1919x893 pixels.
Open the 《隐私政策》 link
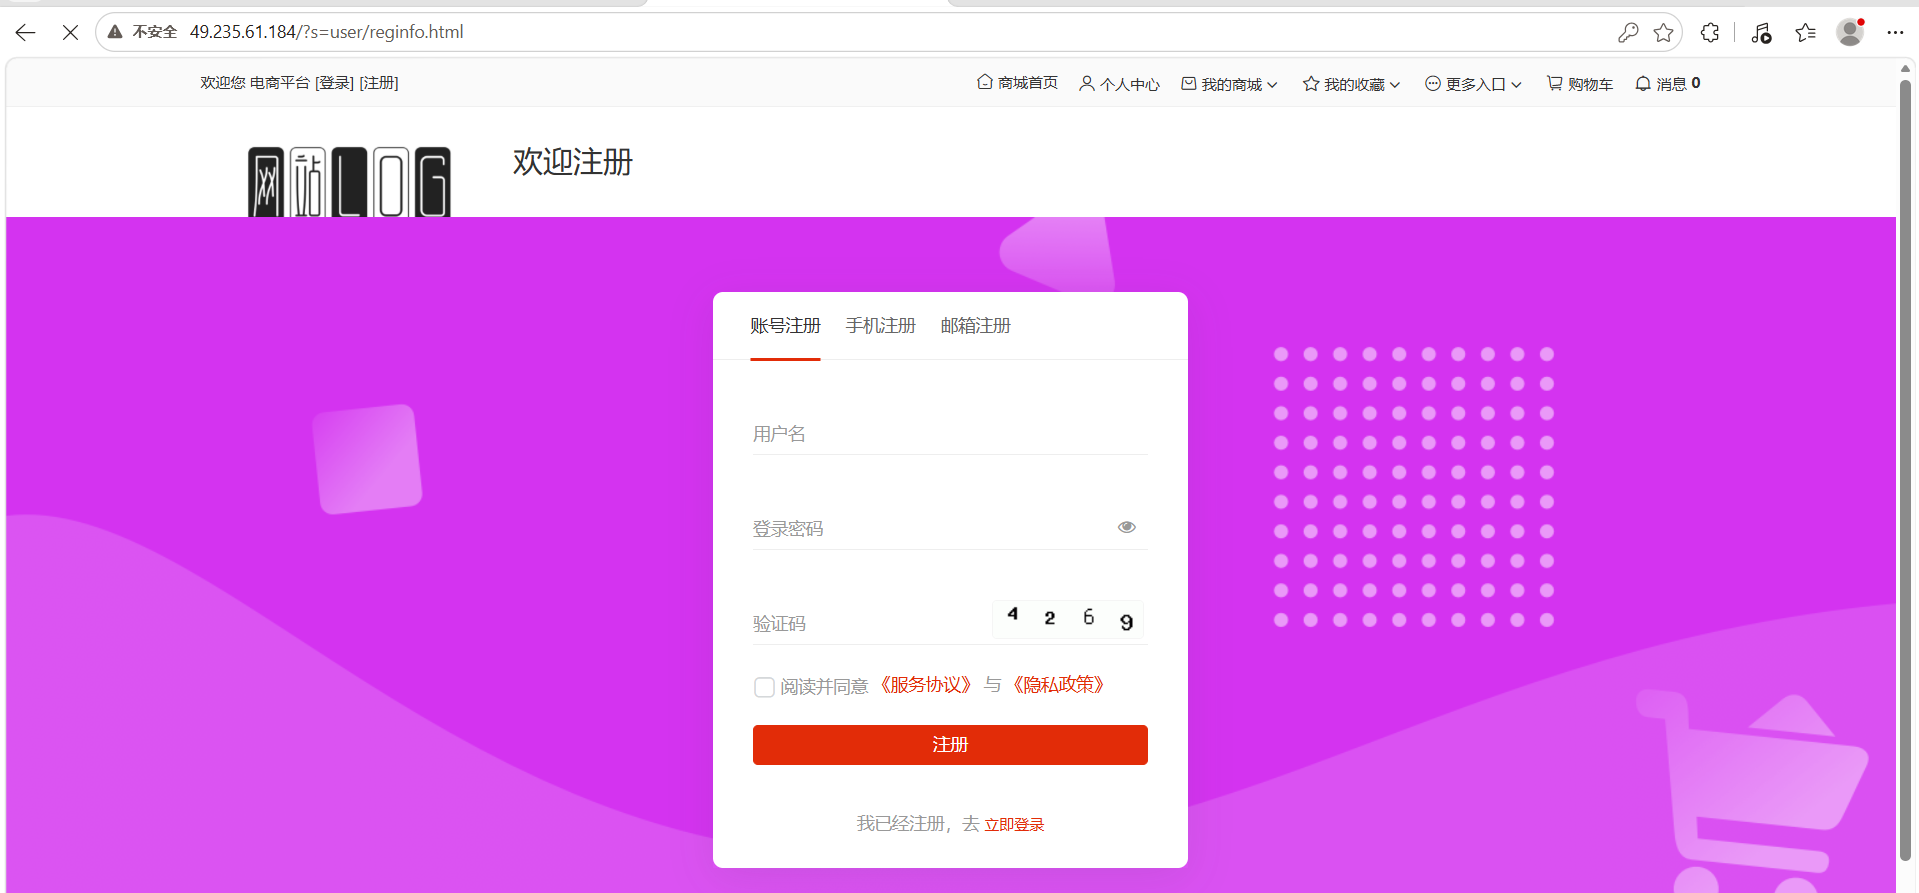click(1059, 685)
